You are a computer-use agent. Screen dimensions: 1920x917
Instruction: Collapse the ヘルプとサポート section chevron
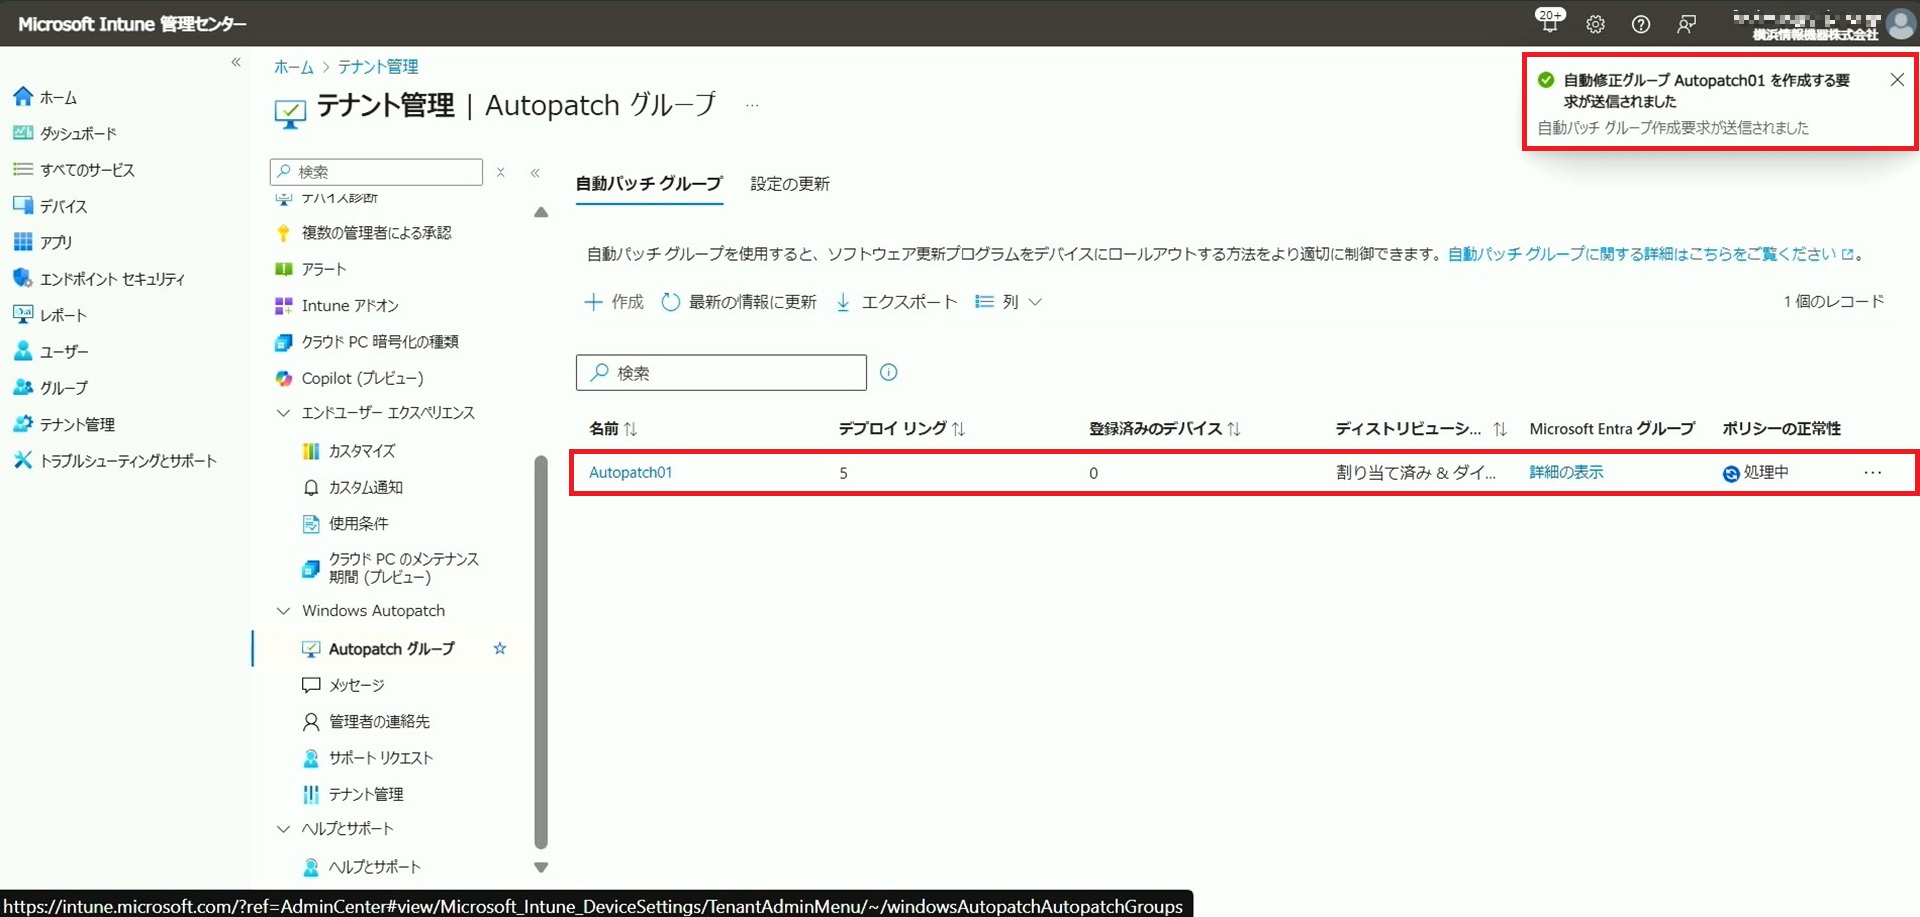pos(283,829)
